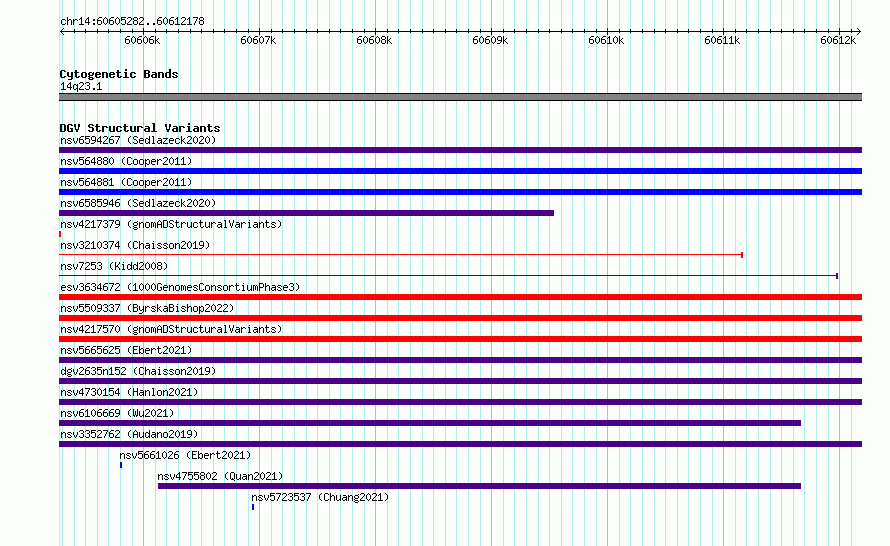Screen dimensions: 890x546
Task: Open the nsv564880 (Cooper2011) label
Action: point(126,161)
